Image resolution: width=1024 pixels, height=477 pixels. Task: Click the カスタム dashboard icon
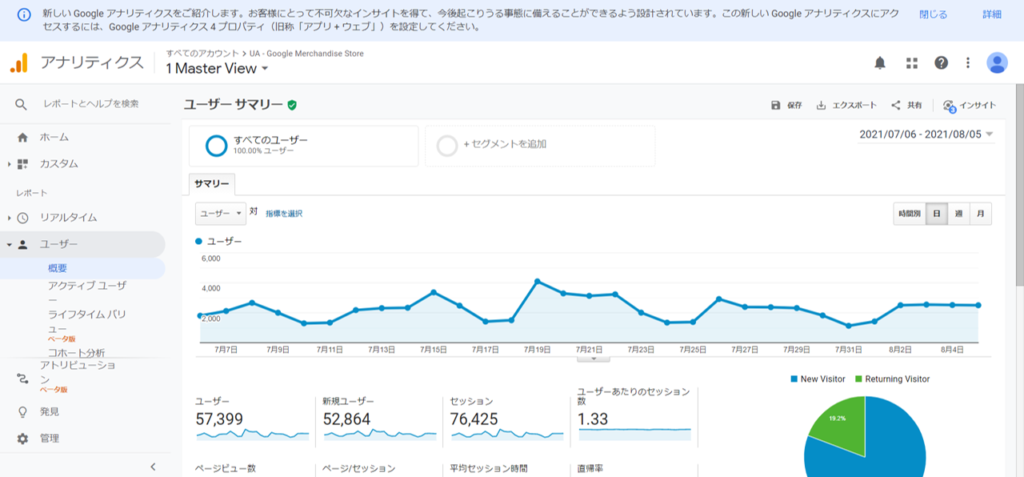tap(23, 163)
